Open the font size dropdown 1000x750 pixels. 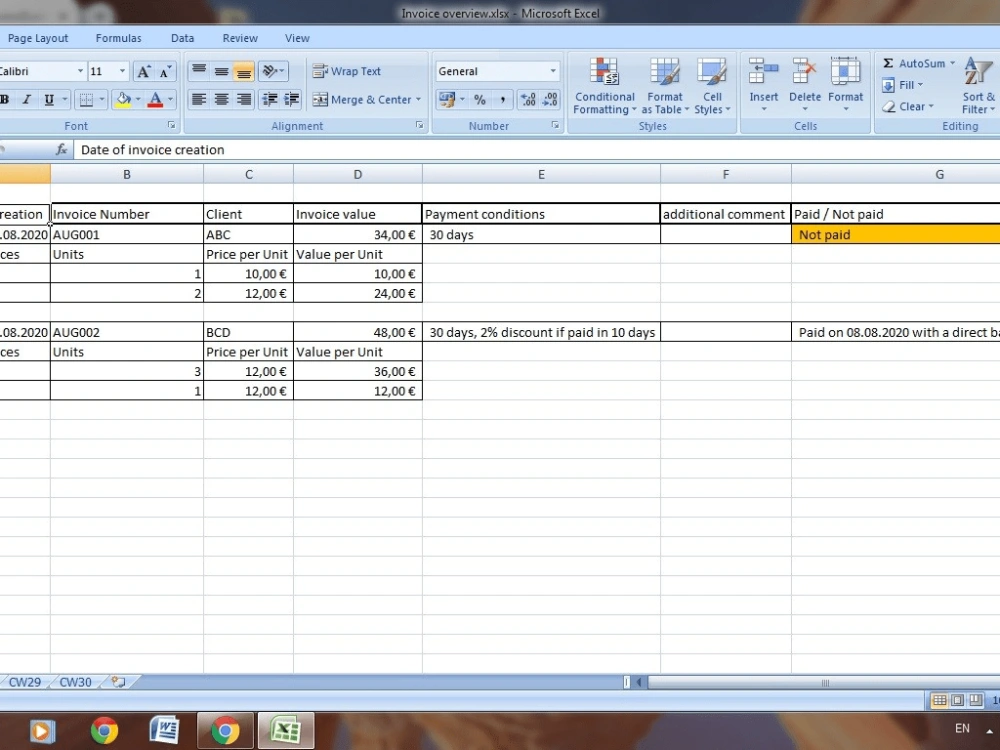[x=122, y=71]
